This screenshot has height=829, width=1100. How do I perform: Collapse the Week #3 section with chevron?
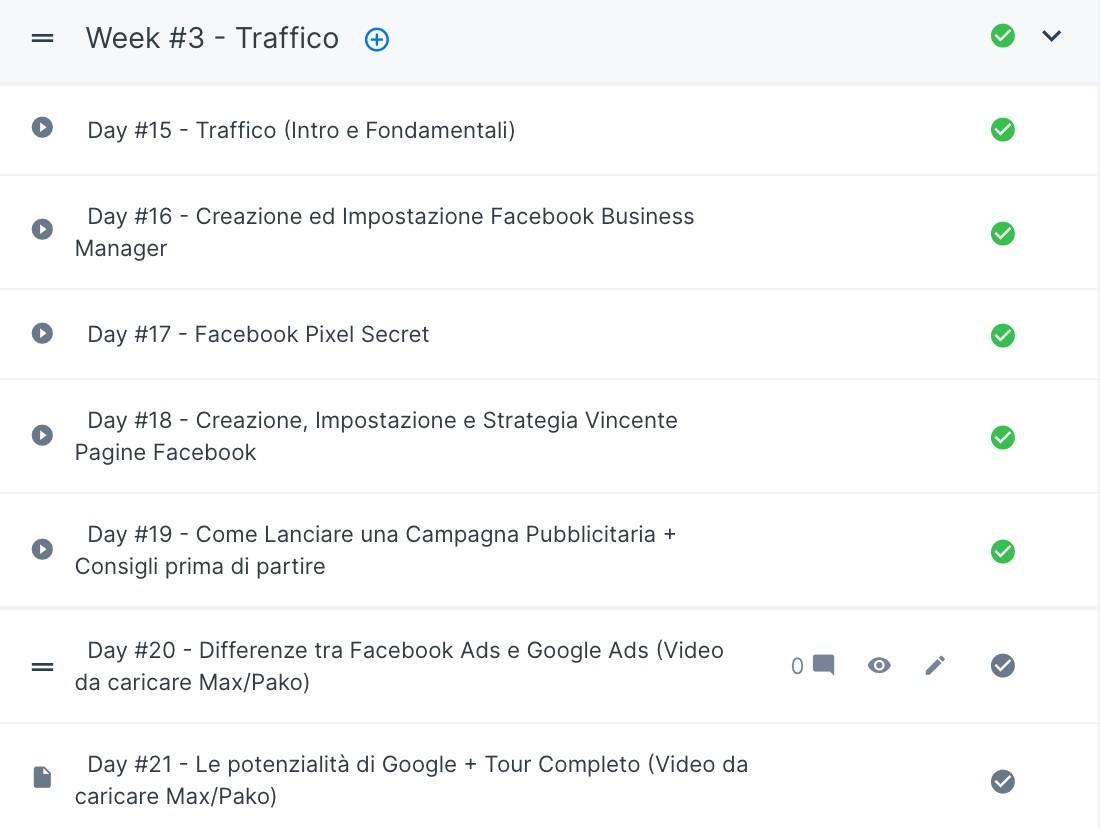[1052, 36]
